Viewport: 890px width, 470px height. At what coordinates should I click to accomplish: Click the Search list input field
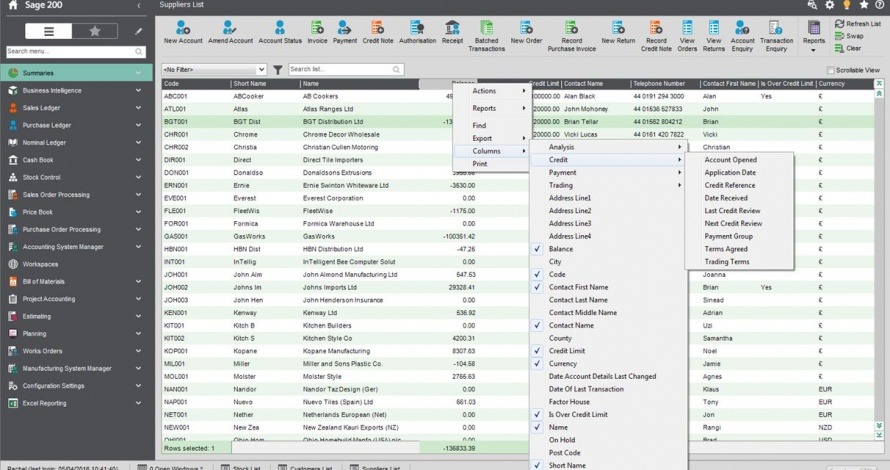coord(346,69)
